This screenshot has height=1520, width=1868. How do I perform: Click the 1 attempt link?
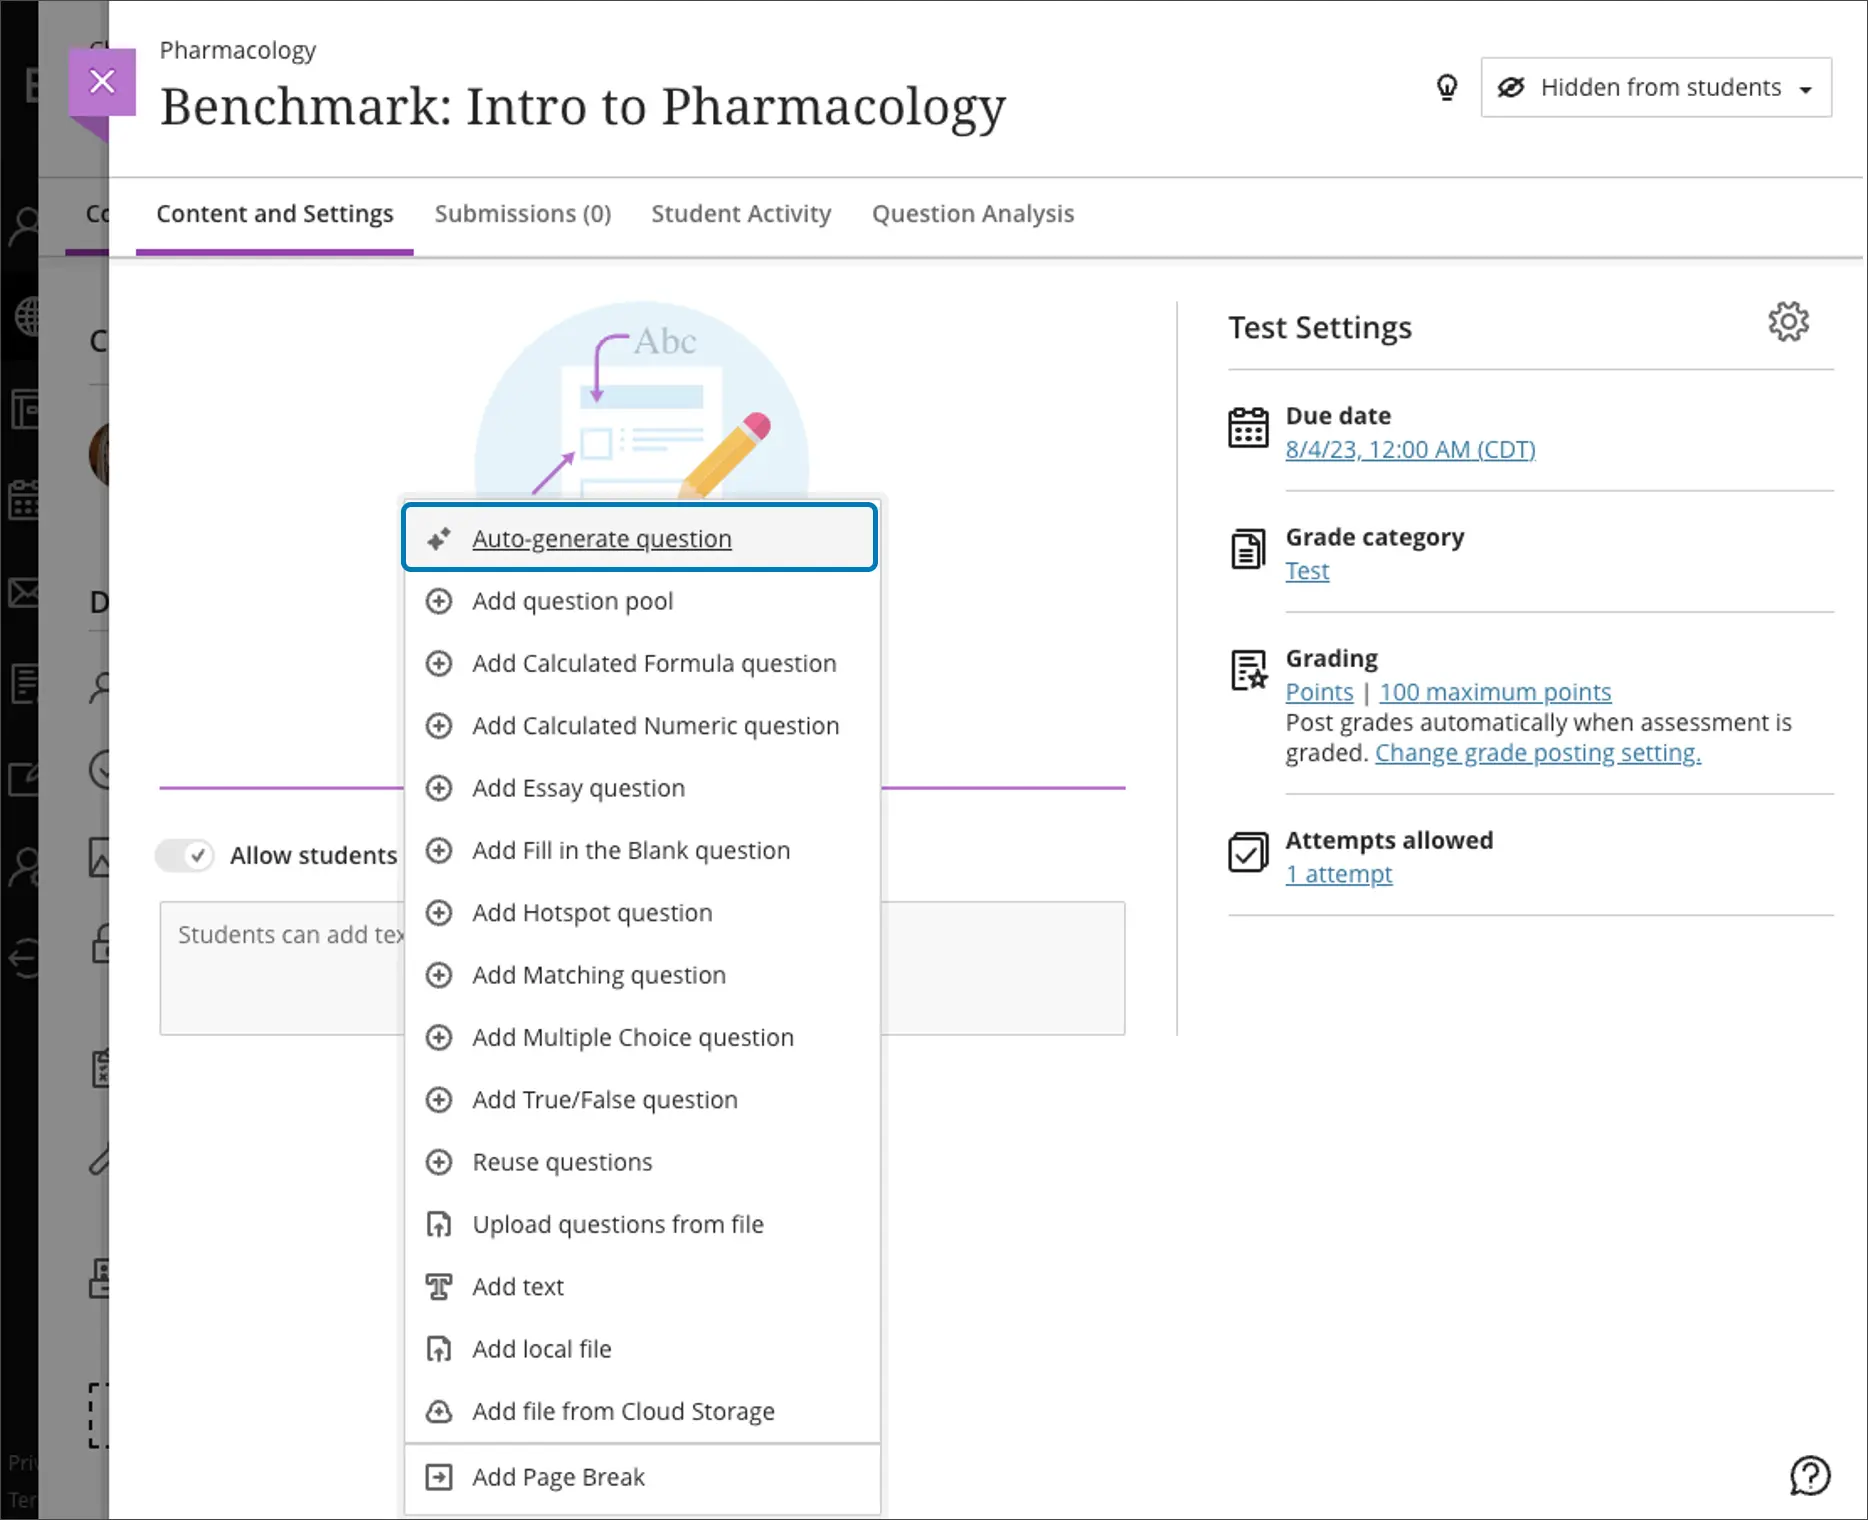(1338, 874)
